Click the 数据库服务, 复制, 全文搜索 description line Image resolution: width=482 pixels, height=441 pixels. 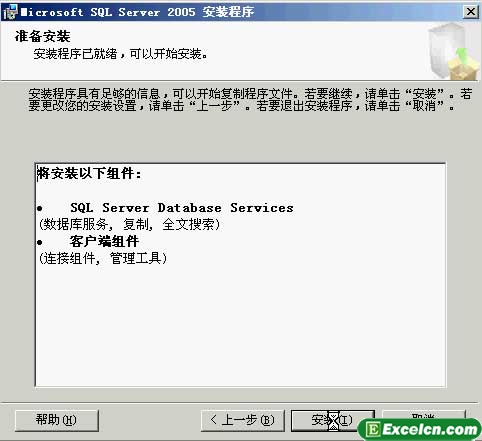pyautogui.click(x=129, y=224)
